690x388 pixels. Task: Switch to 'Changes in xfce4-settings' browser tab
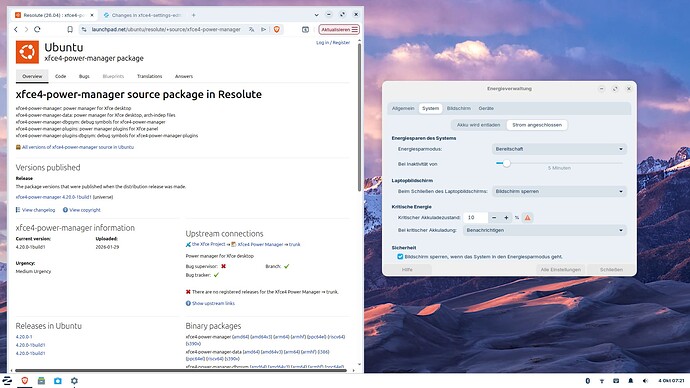pos(142,15)
